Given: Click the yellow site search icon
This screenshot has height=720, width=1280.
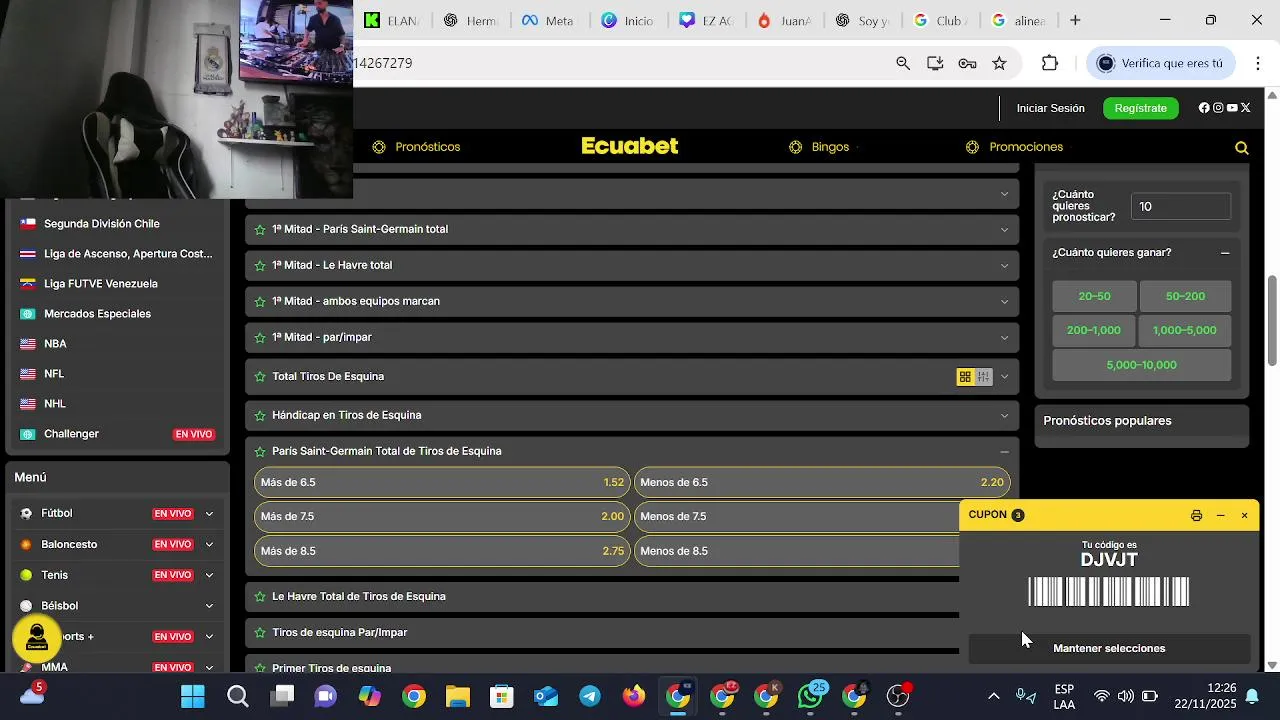Looking at the screenshot, I should click(1242, 148).
